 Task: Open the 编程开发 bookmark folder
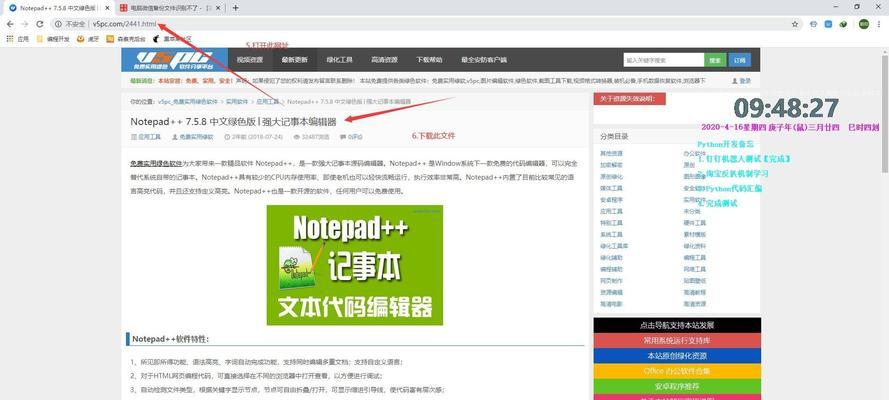53,39
